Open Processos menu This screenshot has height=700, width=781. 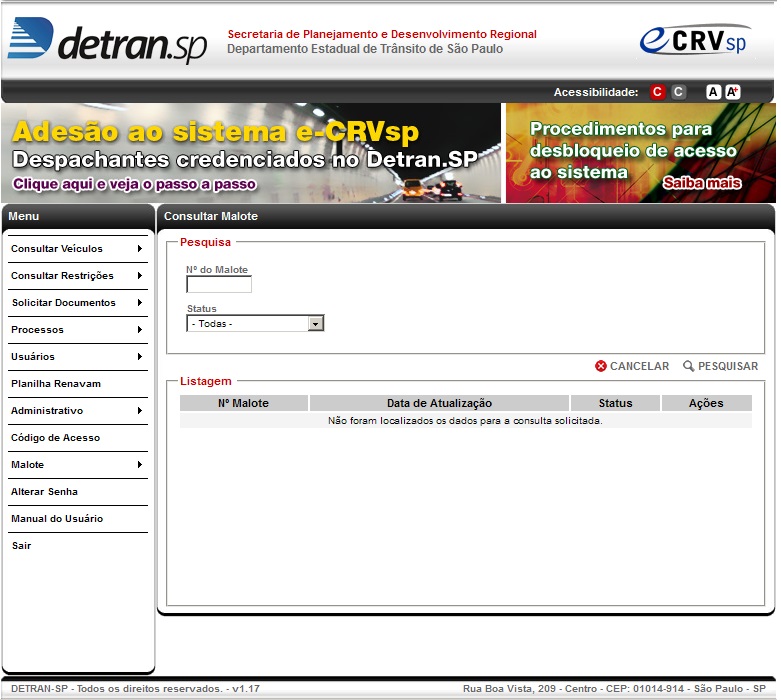(37, 330)
